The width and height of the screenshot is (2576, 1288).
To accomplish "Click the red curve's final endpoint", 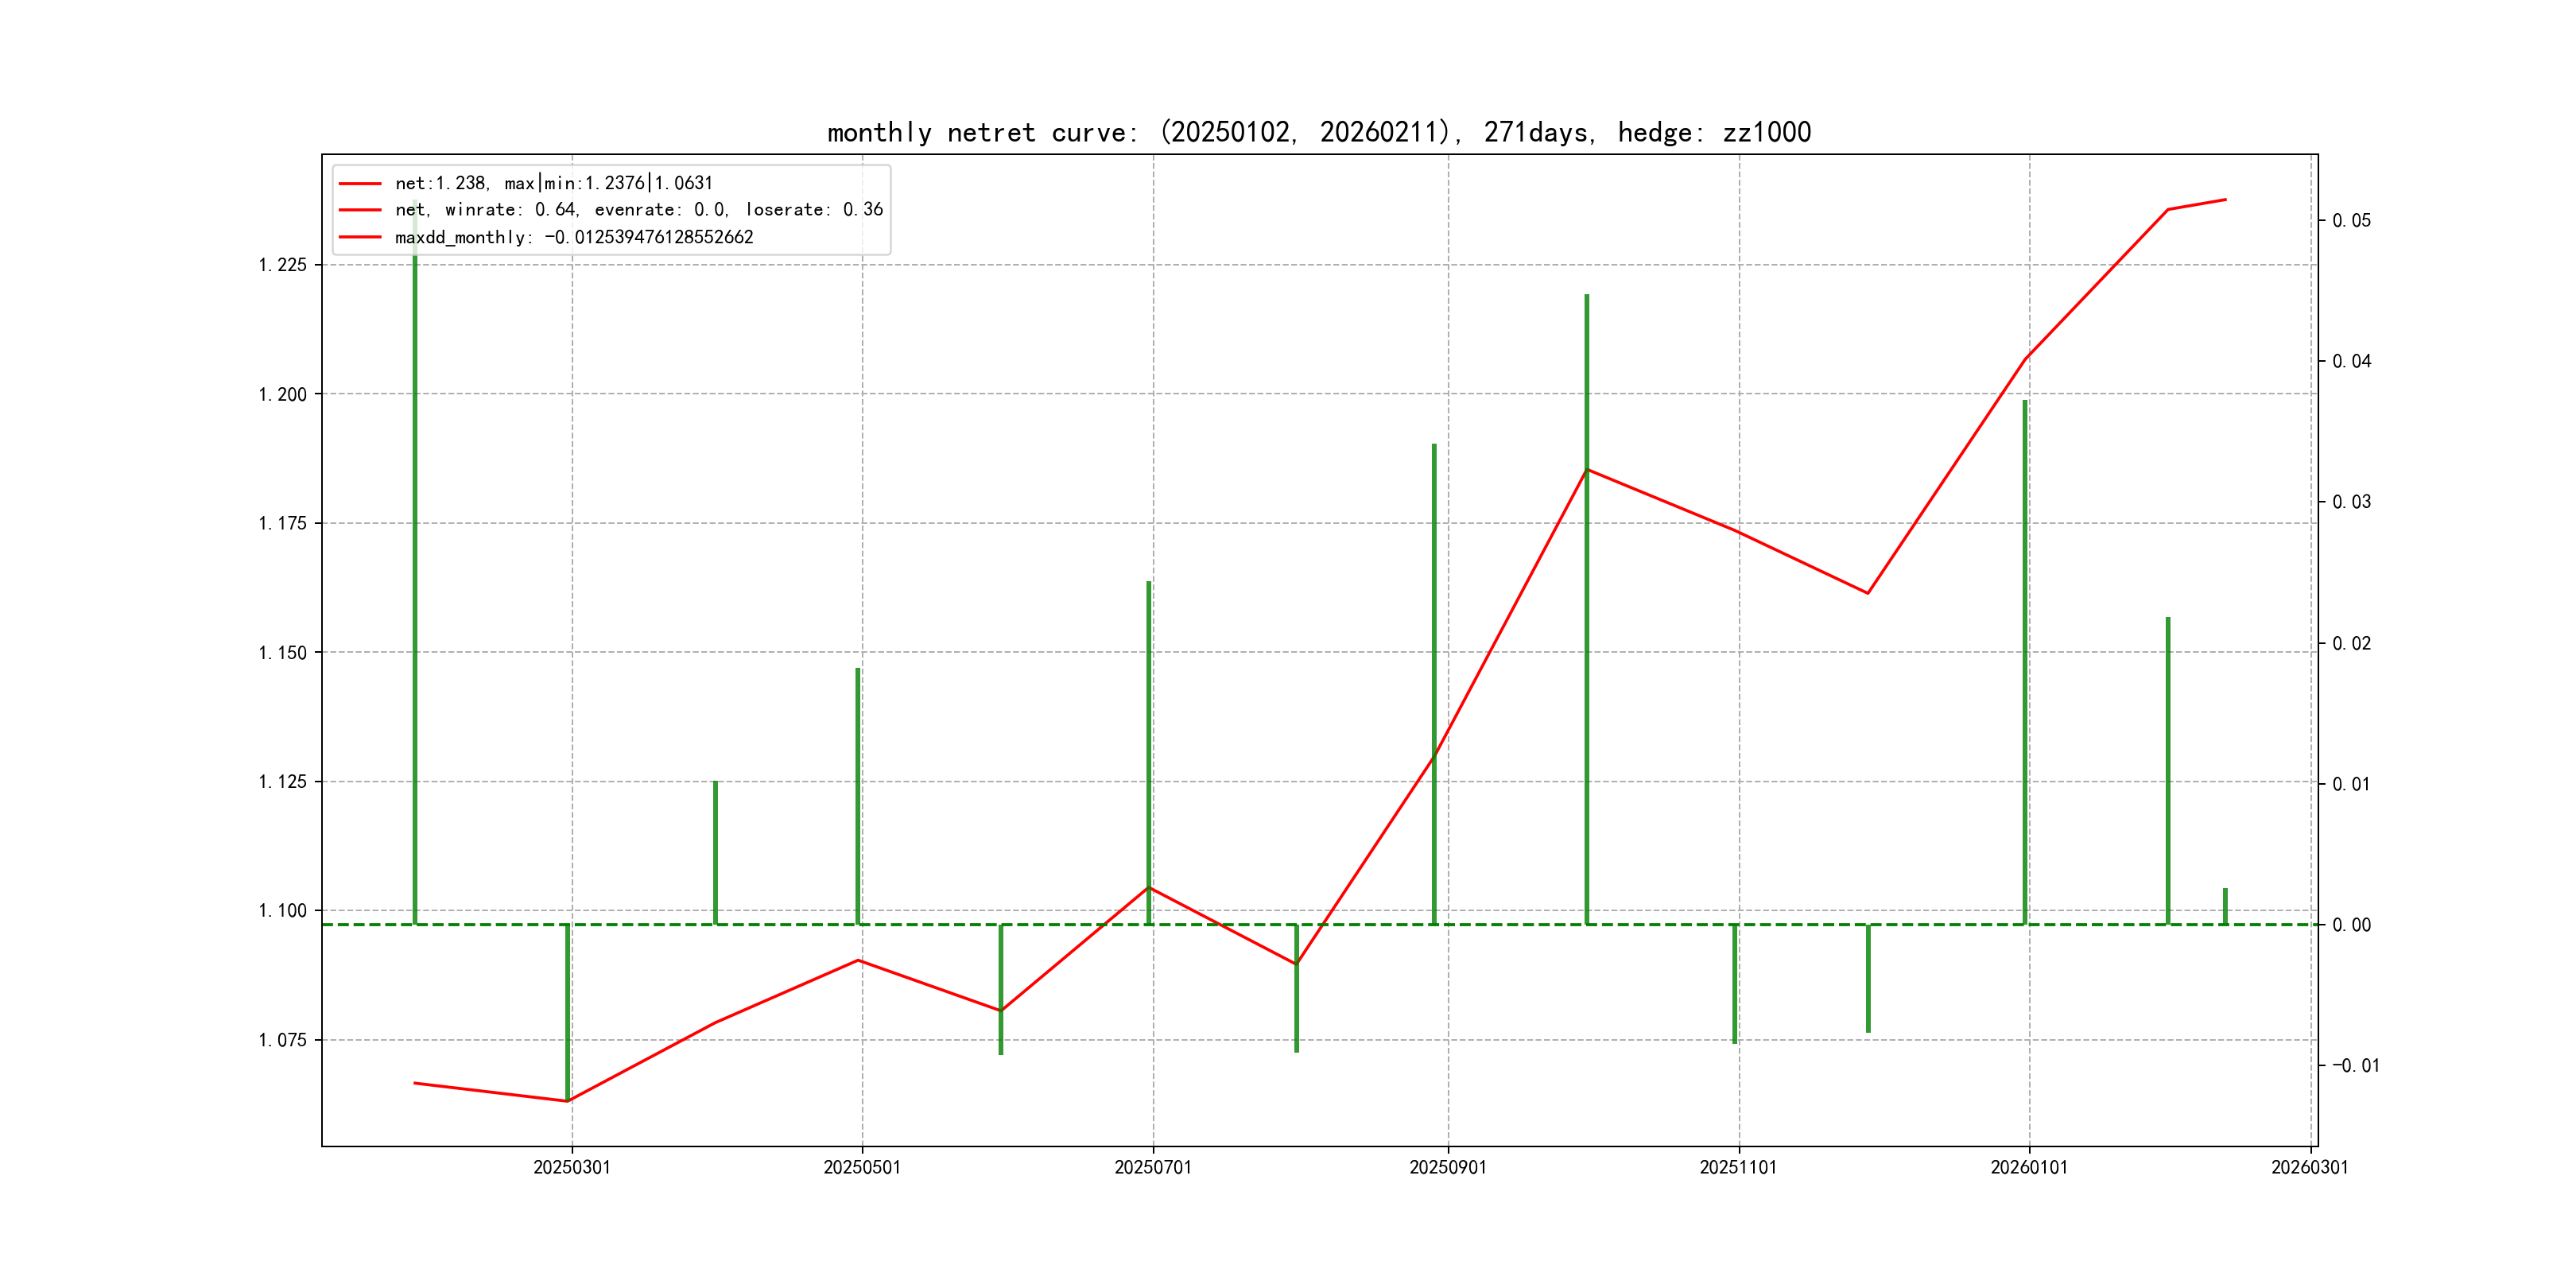I will [2225, 200].
